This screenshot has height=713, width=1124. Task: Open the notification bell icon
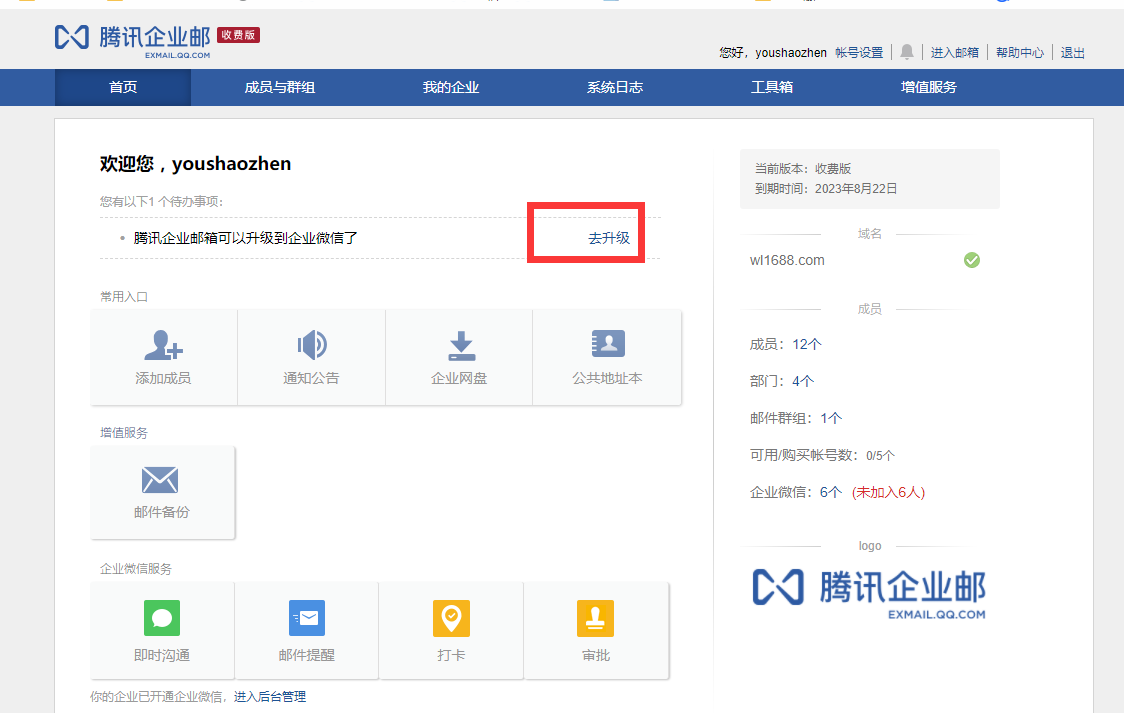click(907, 52)
